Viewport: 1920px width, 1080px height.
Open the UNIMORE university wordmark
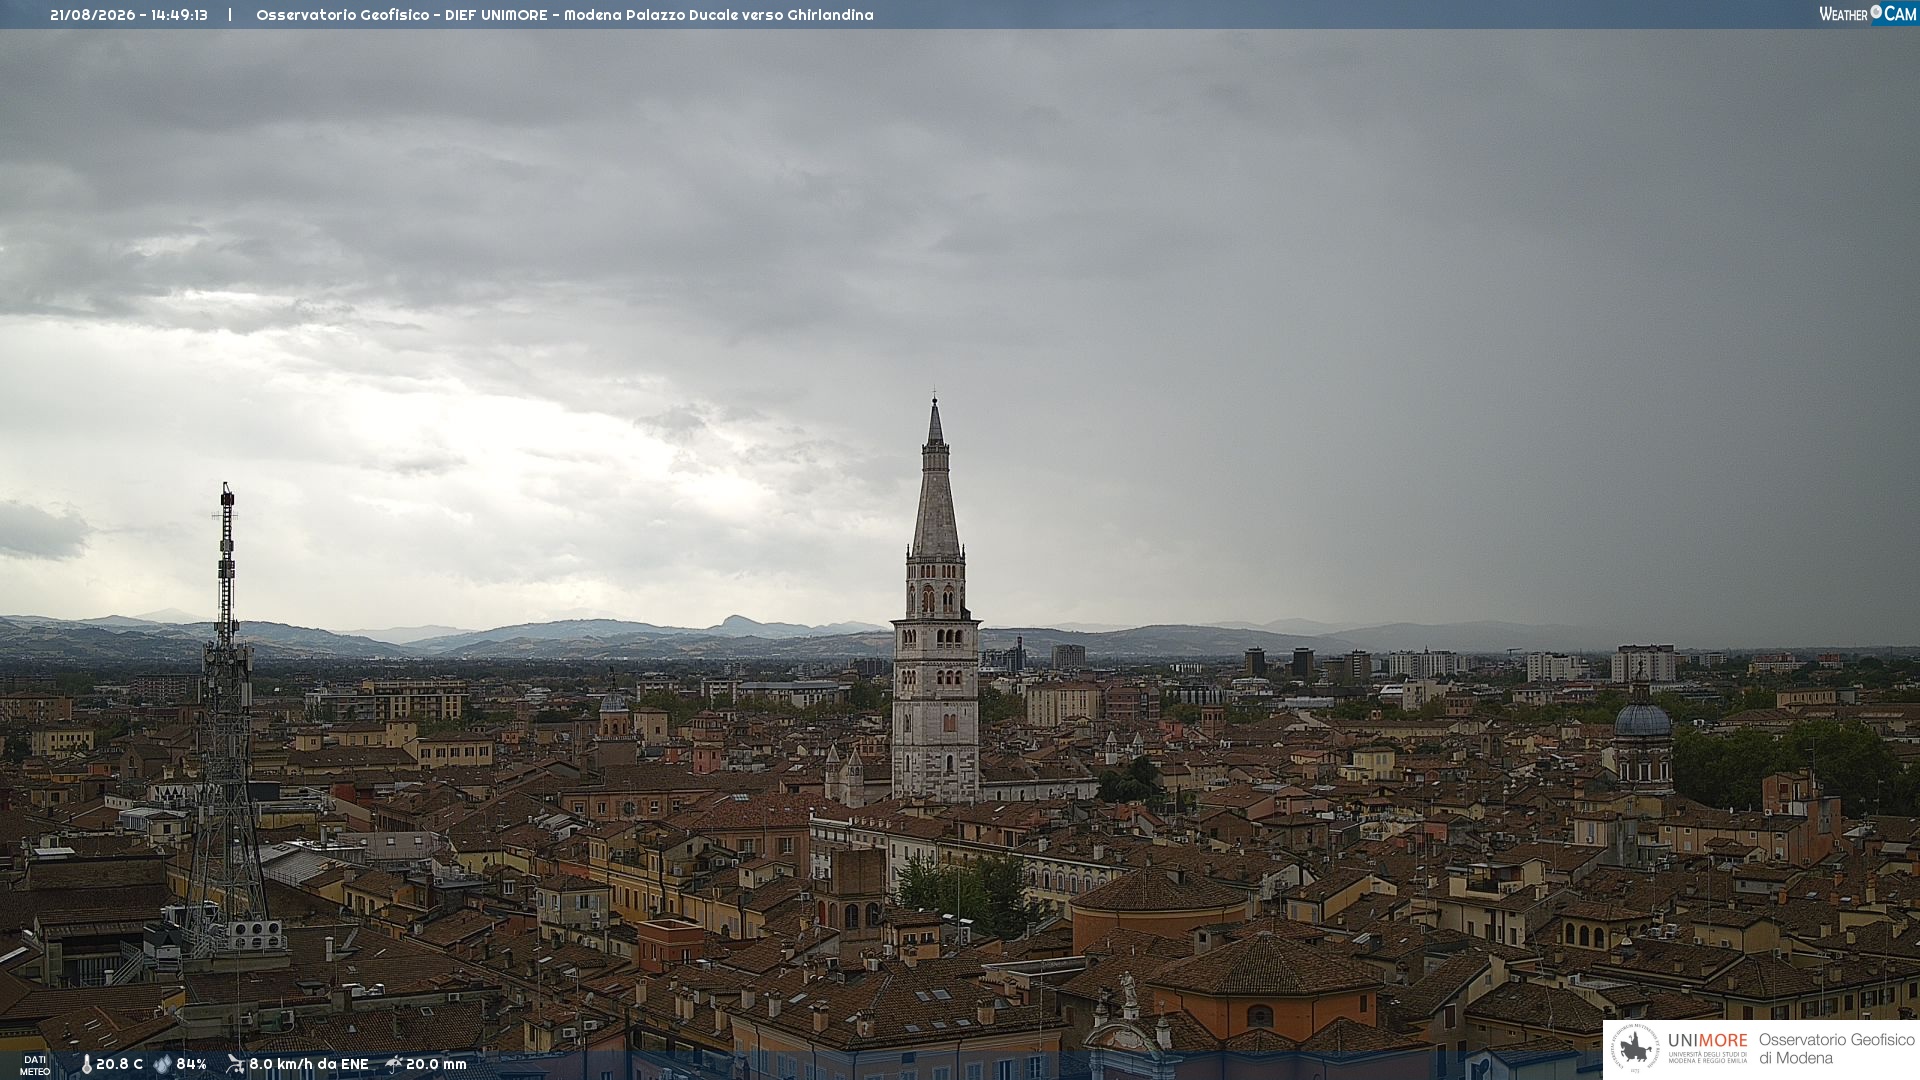click(x=1707, y=1047)
